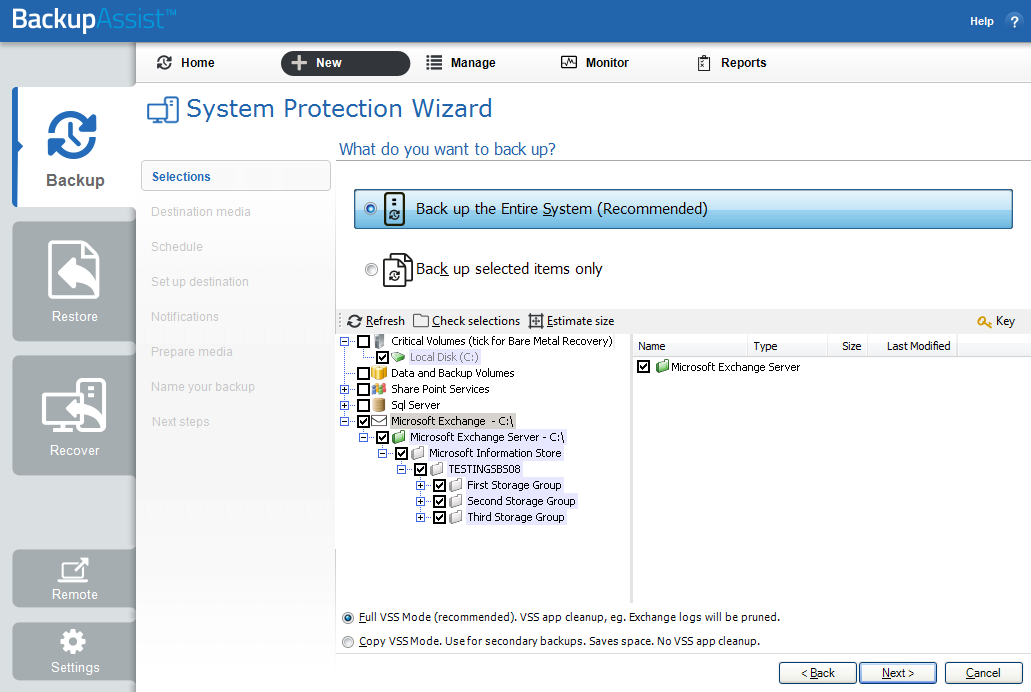Select the Selections wizard step
The height and width of the screenshot is (692, 1031).
235,176
